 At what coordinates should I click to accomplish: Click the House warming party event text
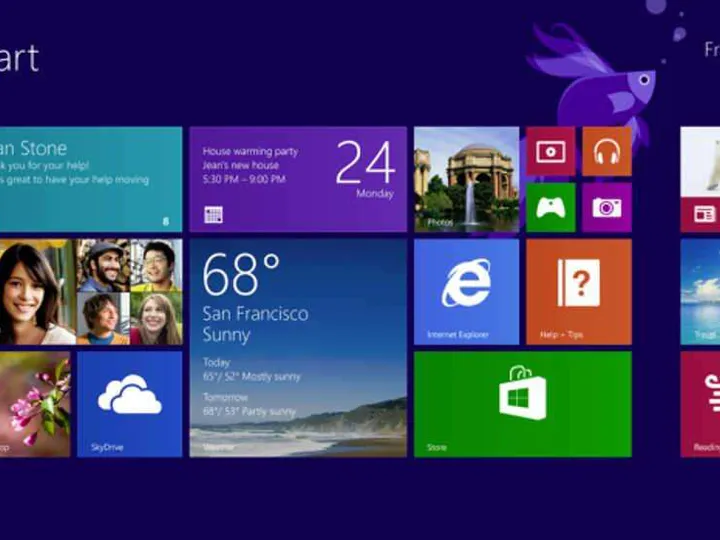coord(250,151)
